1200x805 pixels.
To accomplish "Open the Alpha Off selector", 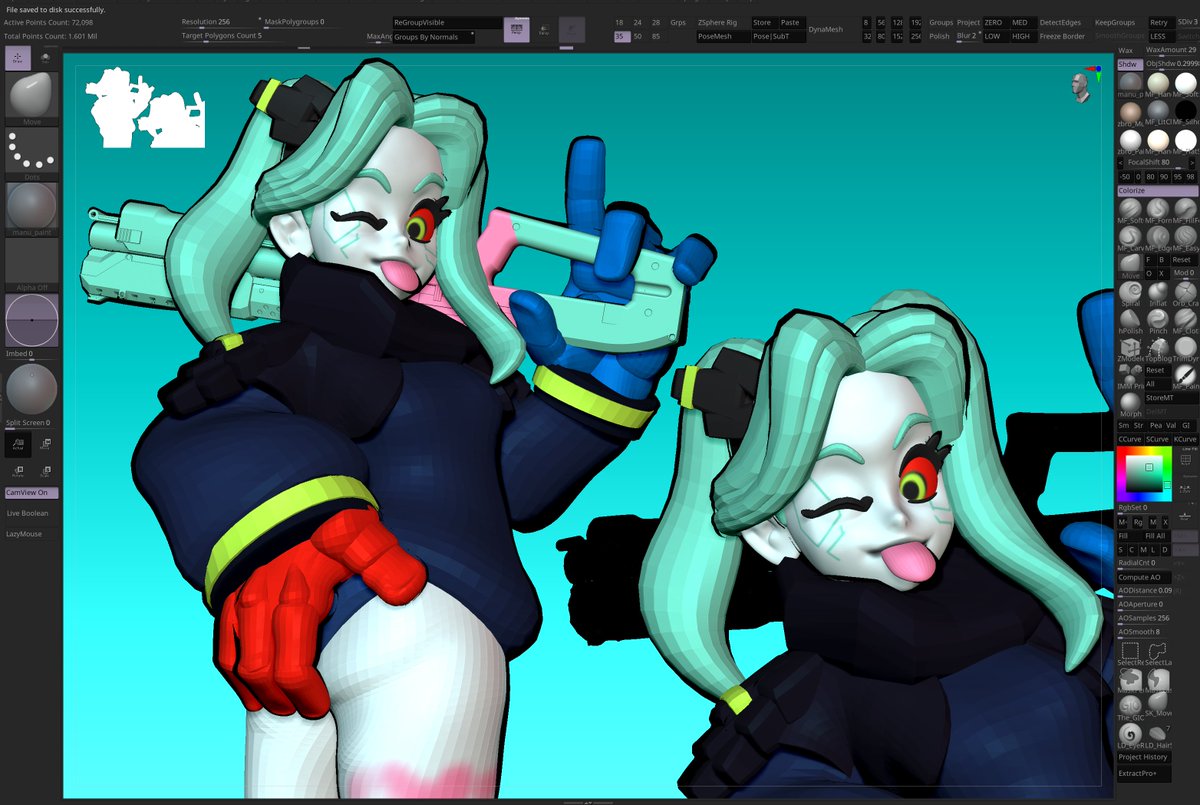I will pos(32,265).
